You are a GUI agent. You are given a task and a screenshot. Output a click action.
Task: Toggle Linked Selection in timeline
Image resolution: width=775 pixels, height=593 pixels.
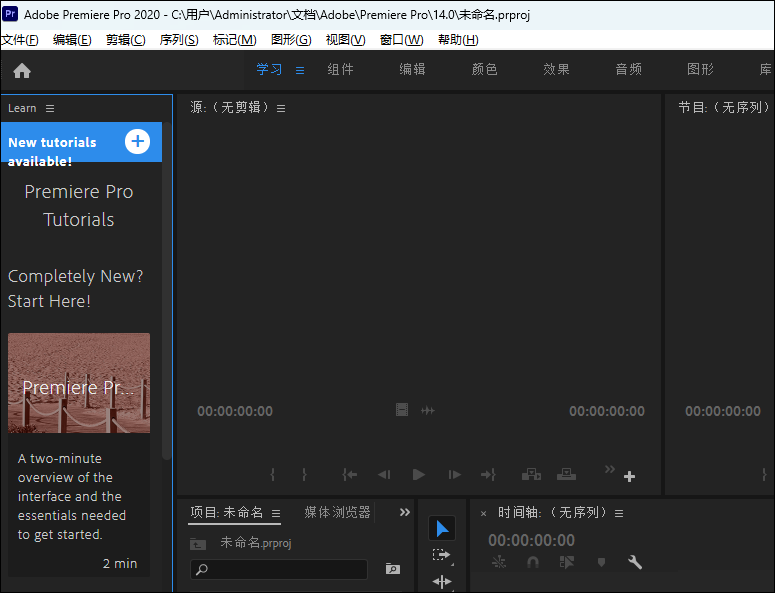coord(567,562)
